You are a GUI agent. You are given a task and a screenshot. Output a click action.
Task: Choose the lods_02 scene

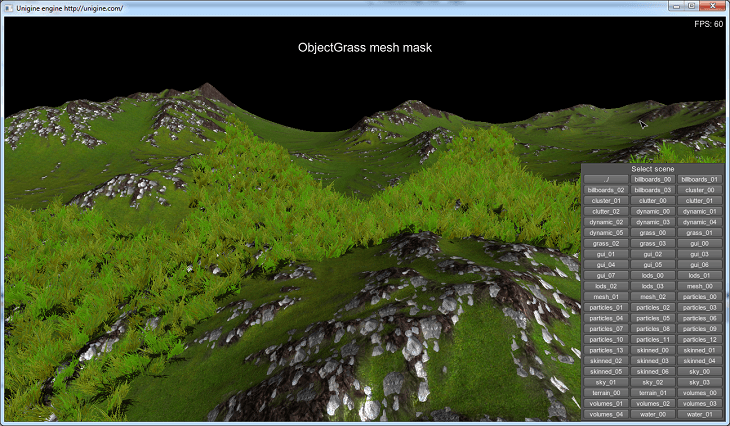pyautogui.click(x=605, y=286)
